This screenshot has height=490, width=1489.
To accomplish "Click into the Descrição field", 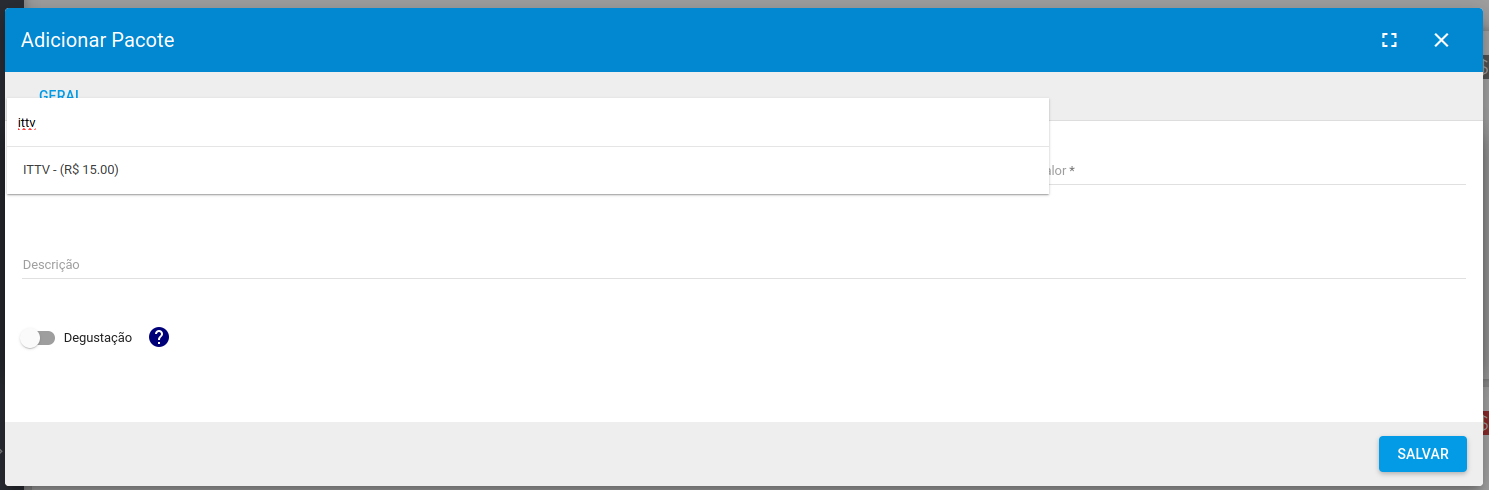I will (744, 264).
